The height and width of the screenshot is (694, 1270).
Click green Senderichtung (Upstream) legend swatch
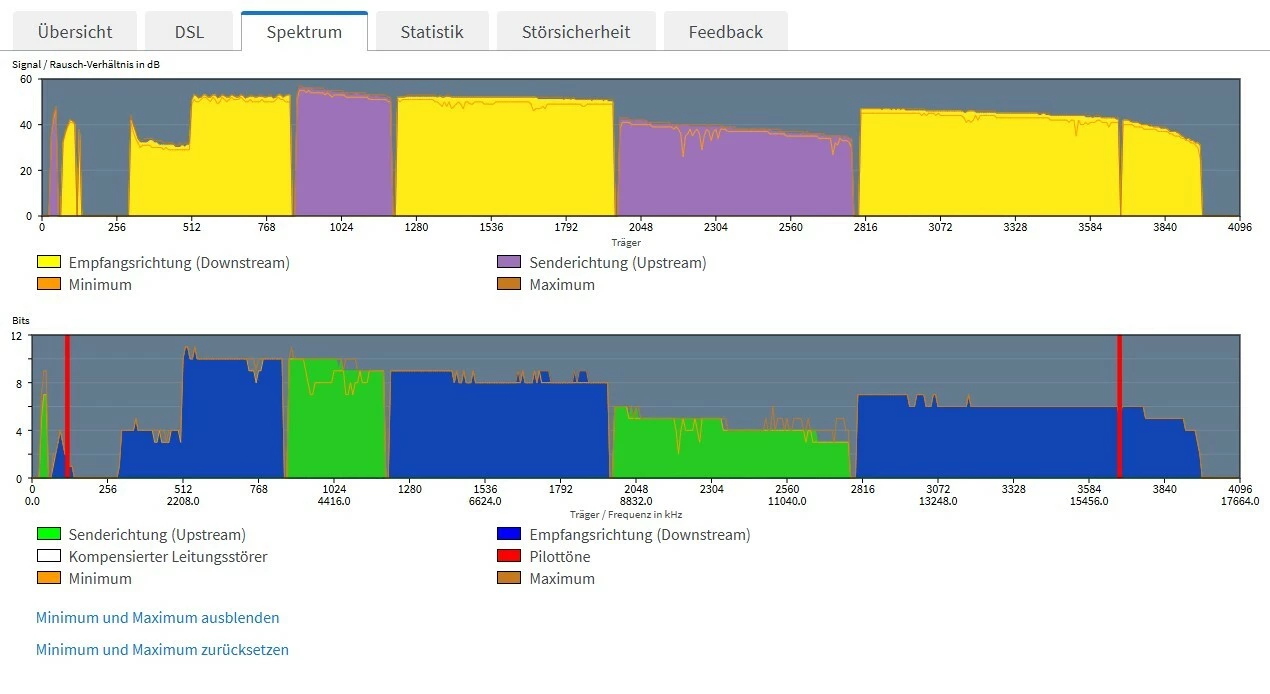[49, 535]
